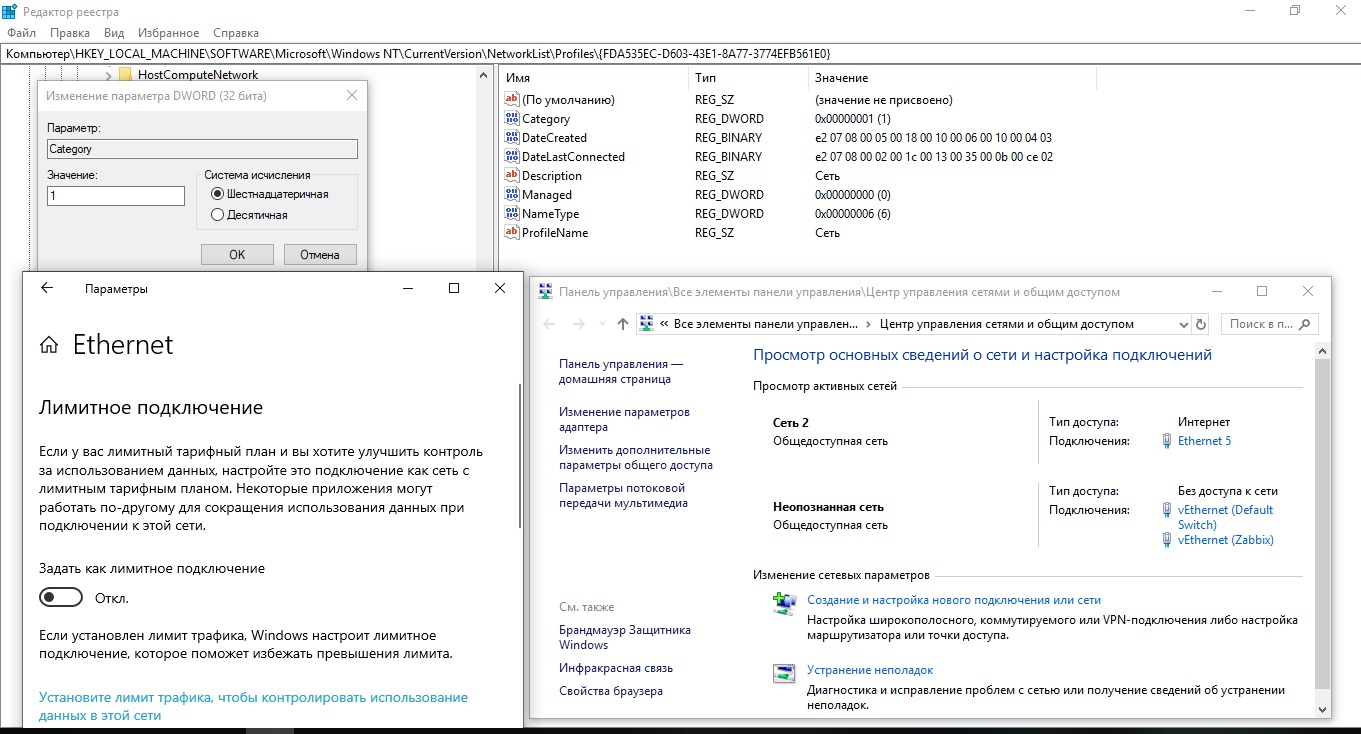Click the troubleshooting icon
This screenshot has width=1361, height=734.
[x=785, y=673]
